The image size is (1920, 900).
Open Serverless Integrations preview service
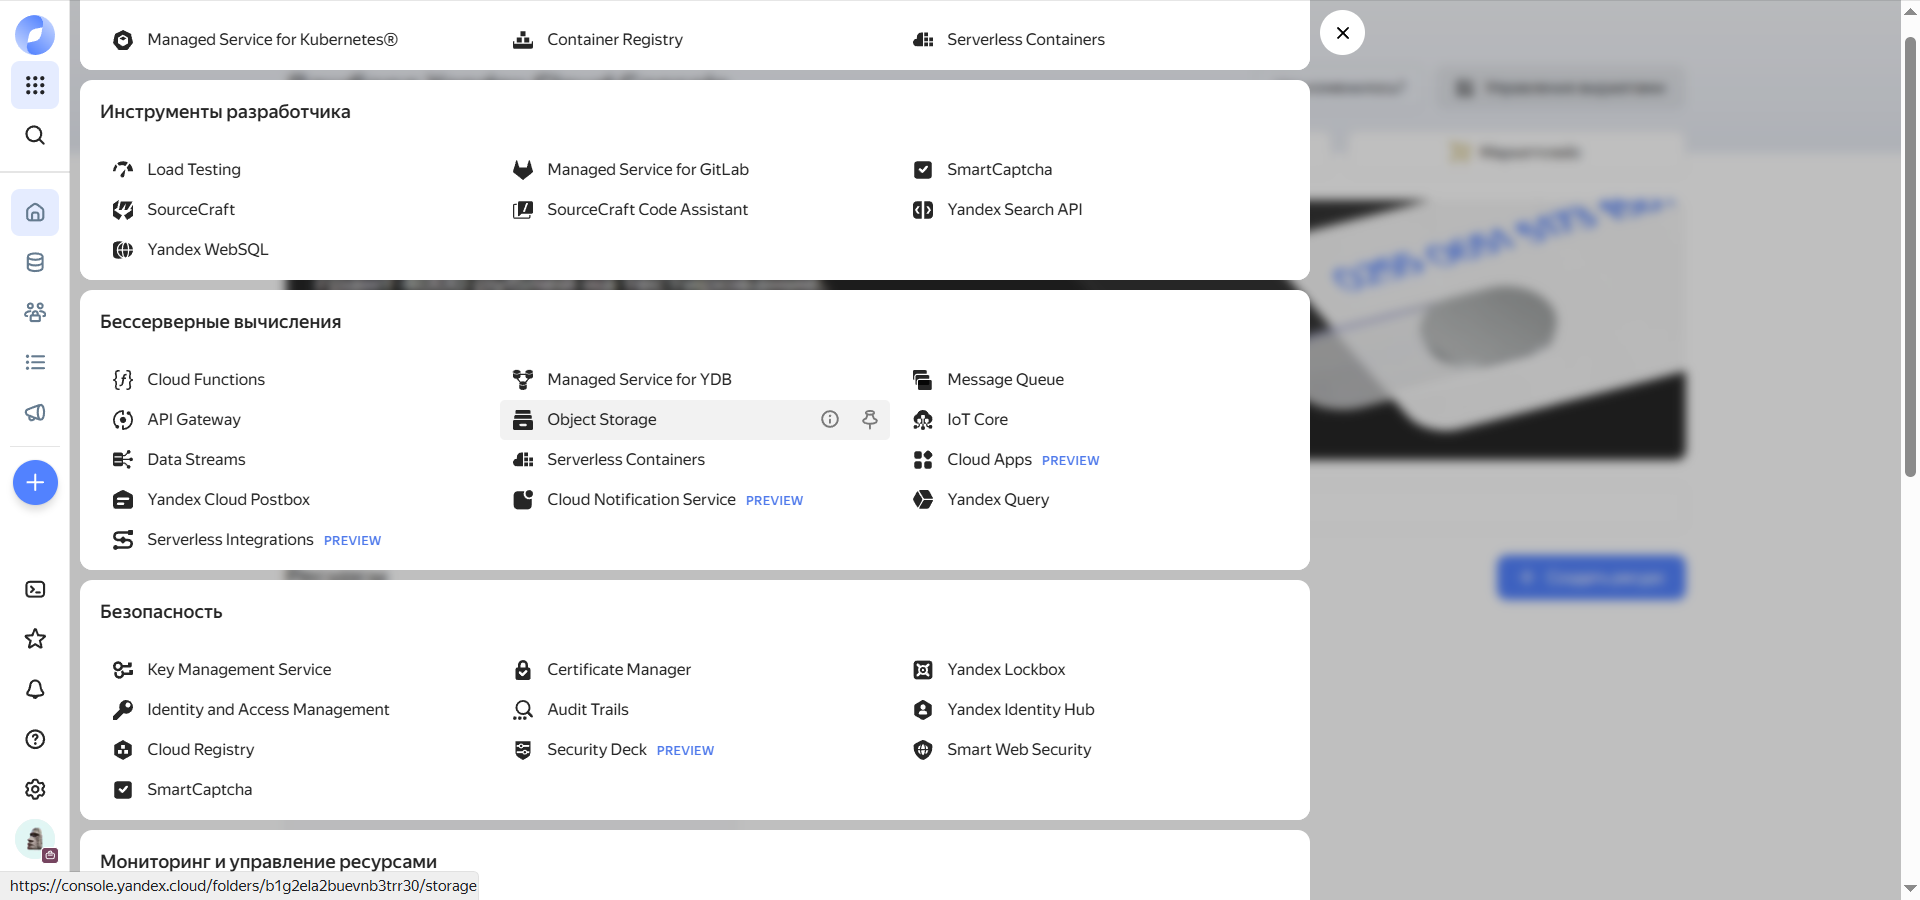tap(230, 540)
